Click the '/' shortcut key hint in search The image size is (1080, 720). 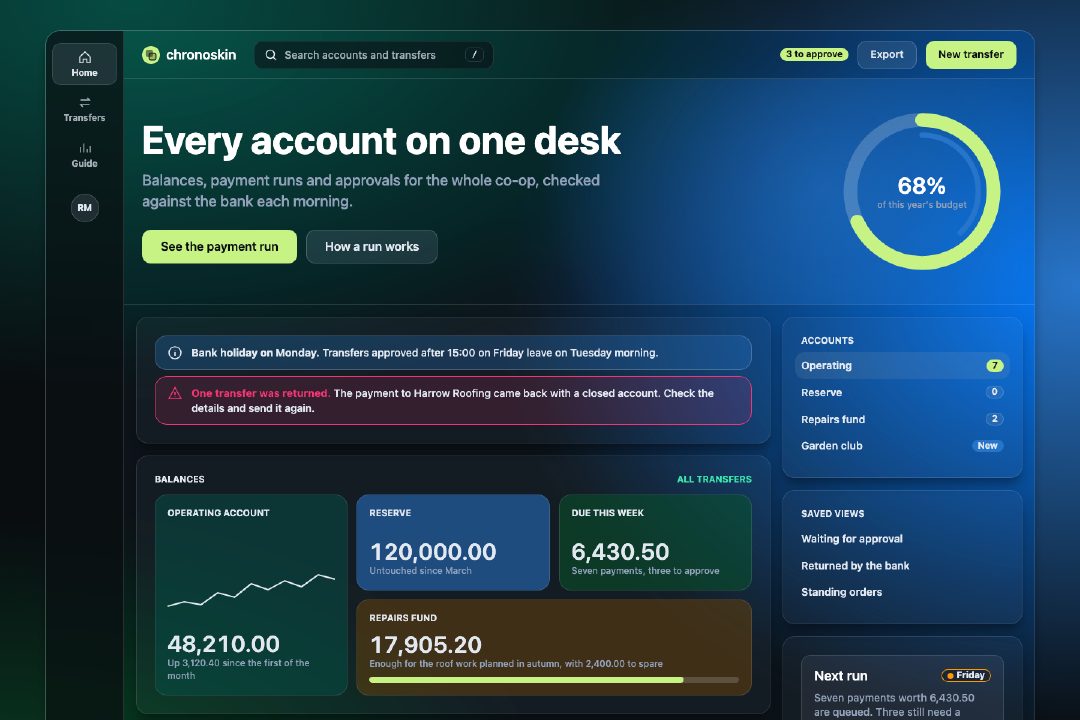tap(474, 55)
